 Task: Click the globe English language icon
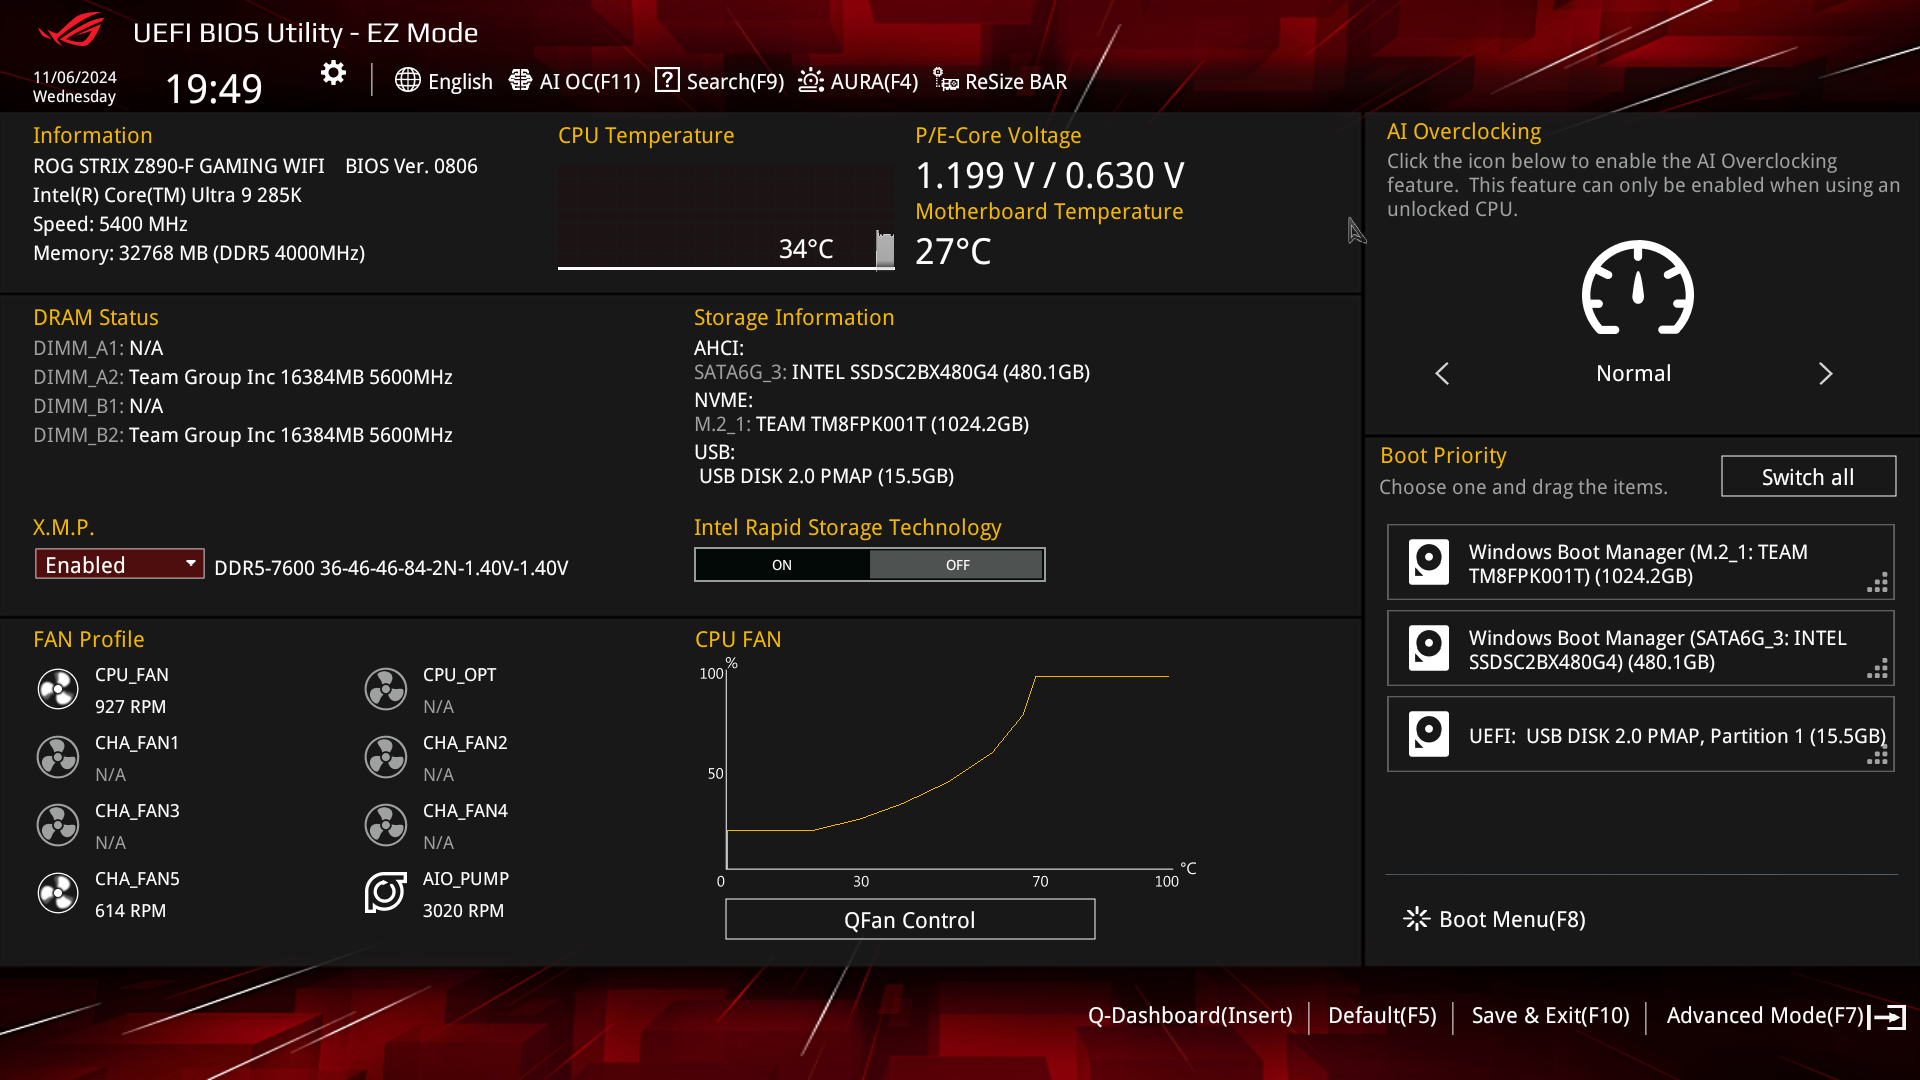[407, 80]
